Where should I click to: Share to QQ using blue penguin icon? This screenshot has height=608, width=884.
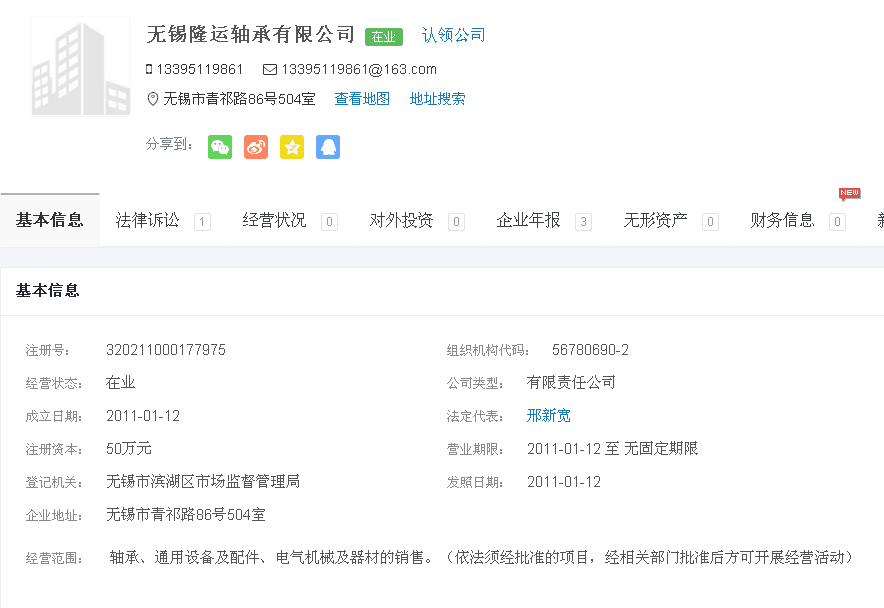pyautogui.click(x=328, y=147)
